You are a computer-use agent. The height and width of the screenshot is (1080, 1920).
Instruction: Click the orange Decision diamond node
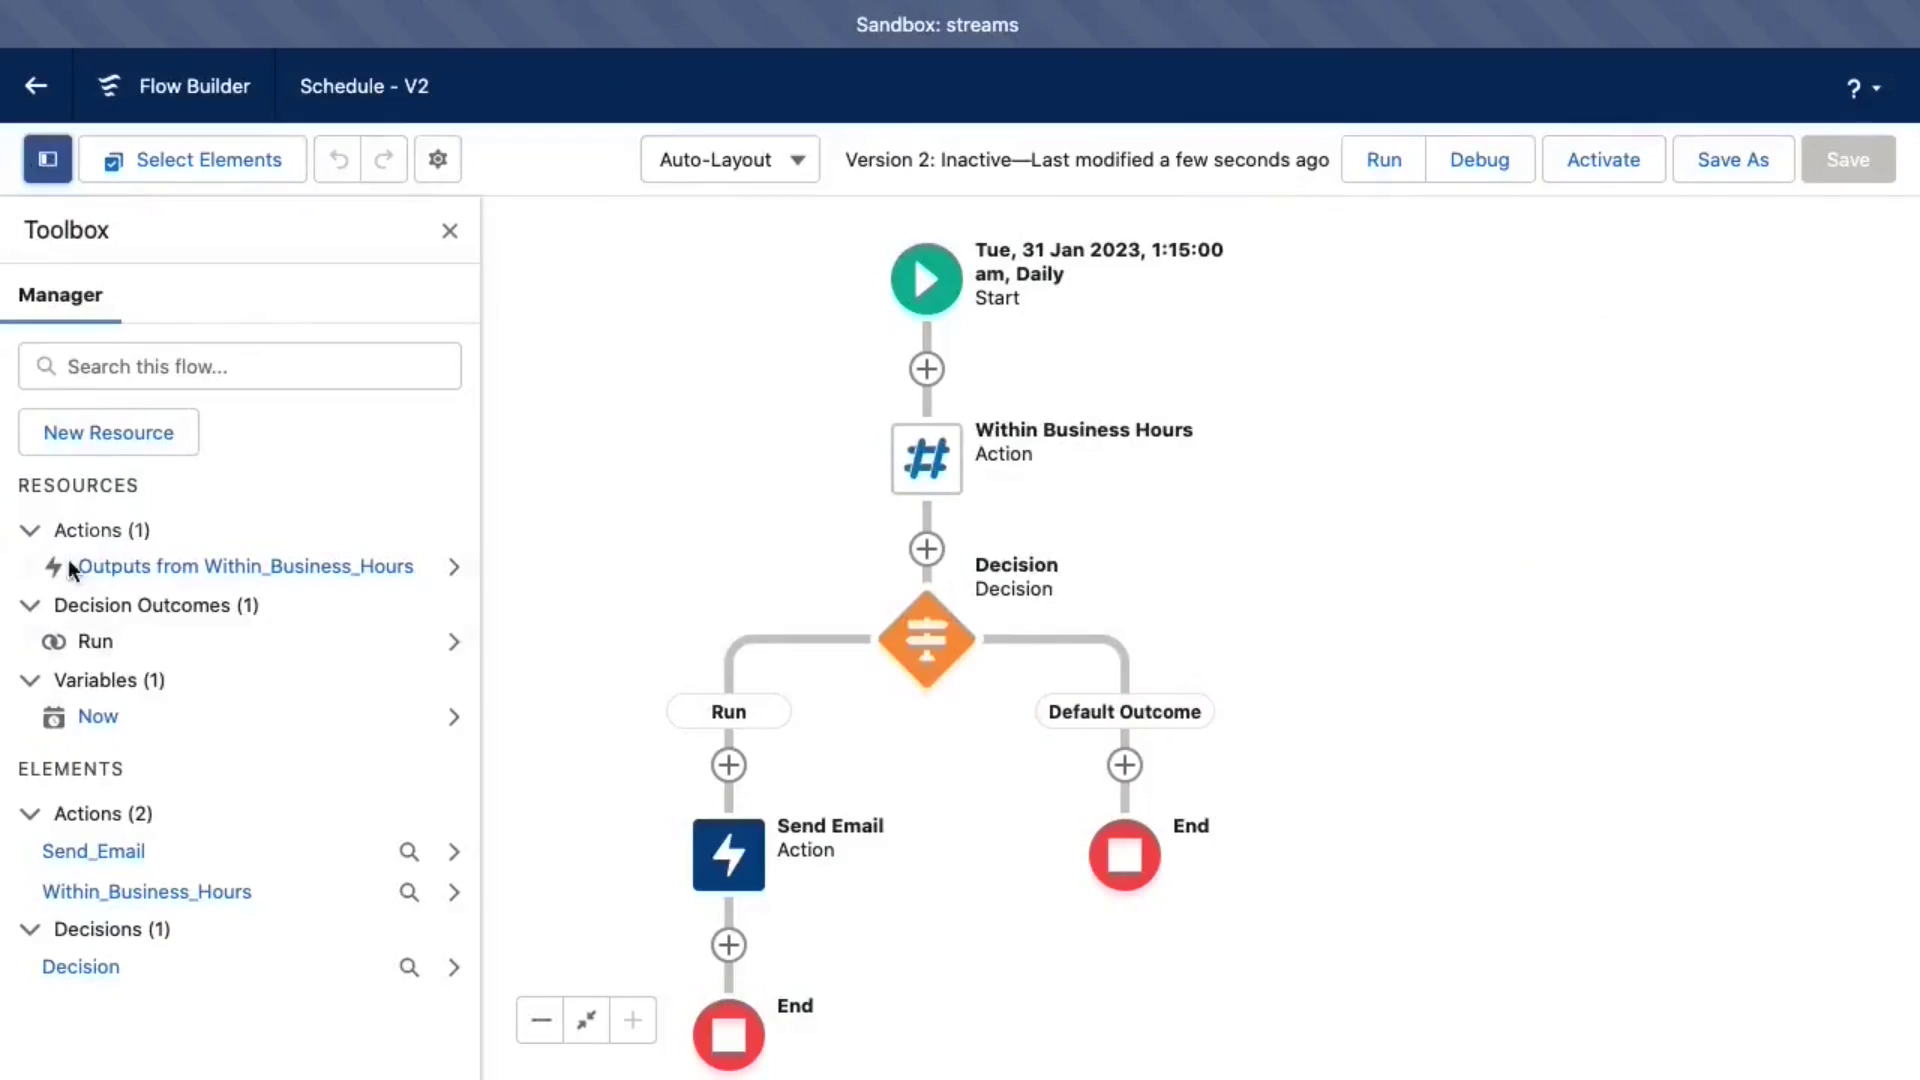point(926,639)
